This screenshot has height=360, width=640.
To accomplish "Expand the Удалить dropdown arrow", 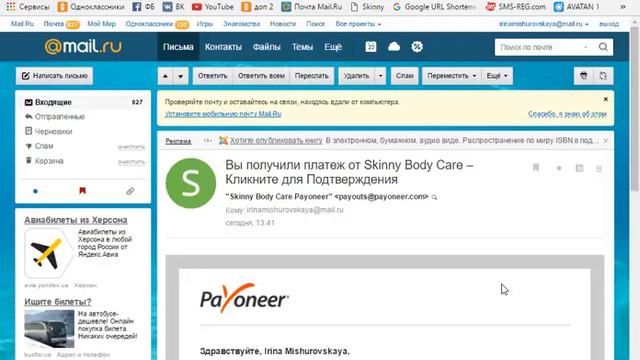I will tap(380, 76).
